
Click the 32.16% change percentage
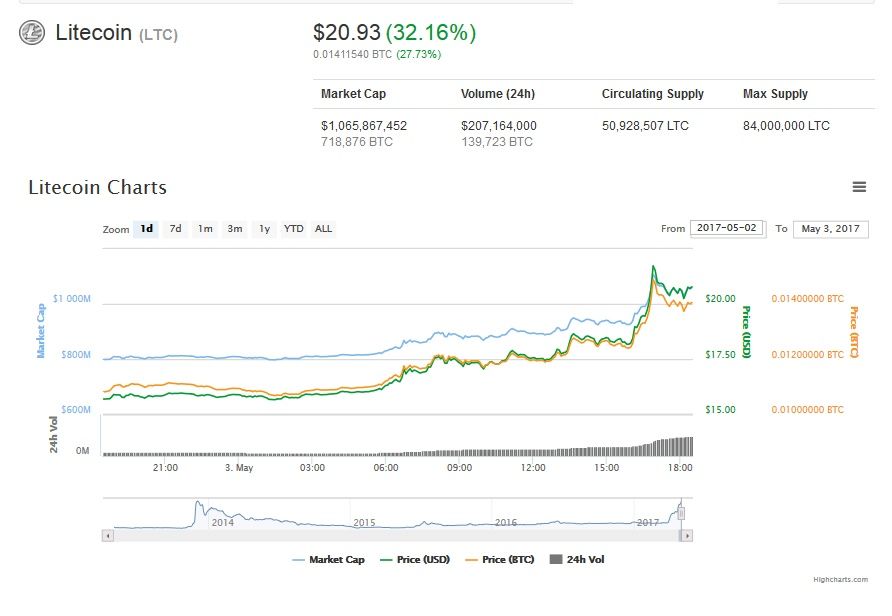click(431, 32)
